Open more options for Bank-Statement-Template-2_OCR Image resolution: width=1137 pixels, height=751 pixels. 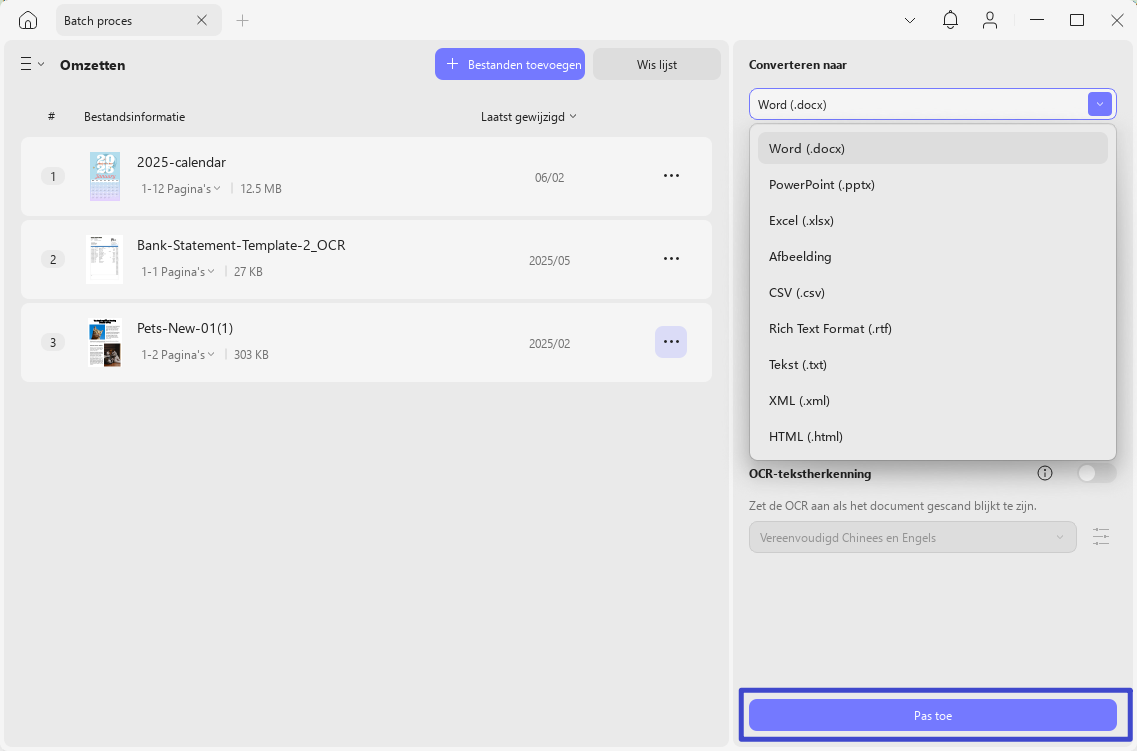[671, 259]
